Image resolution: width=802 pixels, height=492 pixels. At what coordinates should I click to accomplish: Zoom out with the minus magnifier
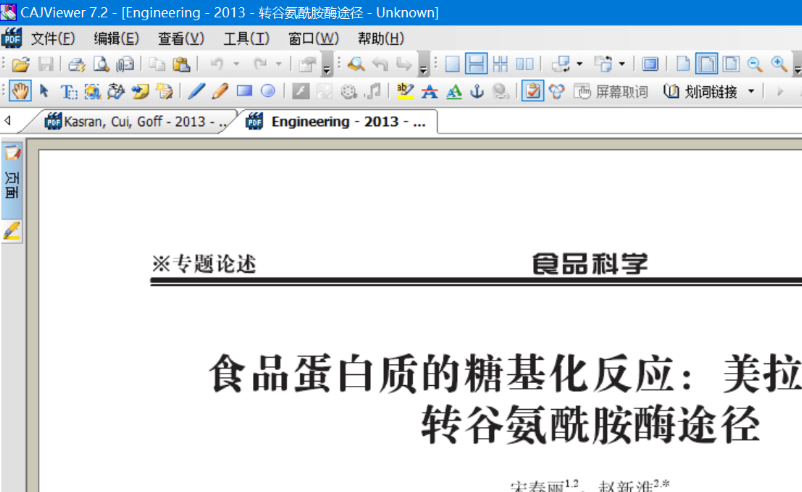point(755,64)
